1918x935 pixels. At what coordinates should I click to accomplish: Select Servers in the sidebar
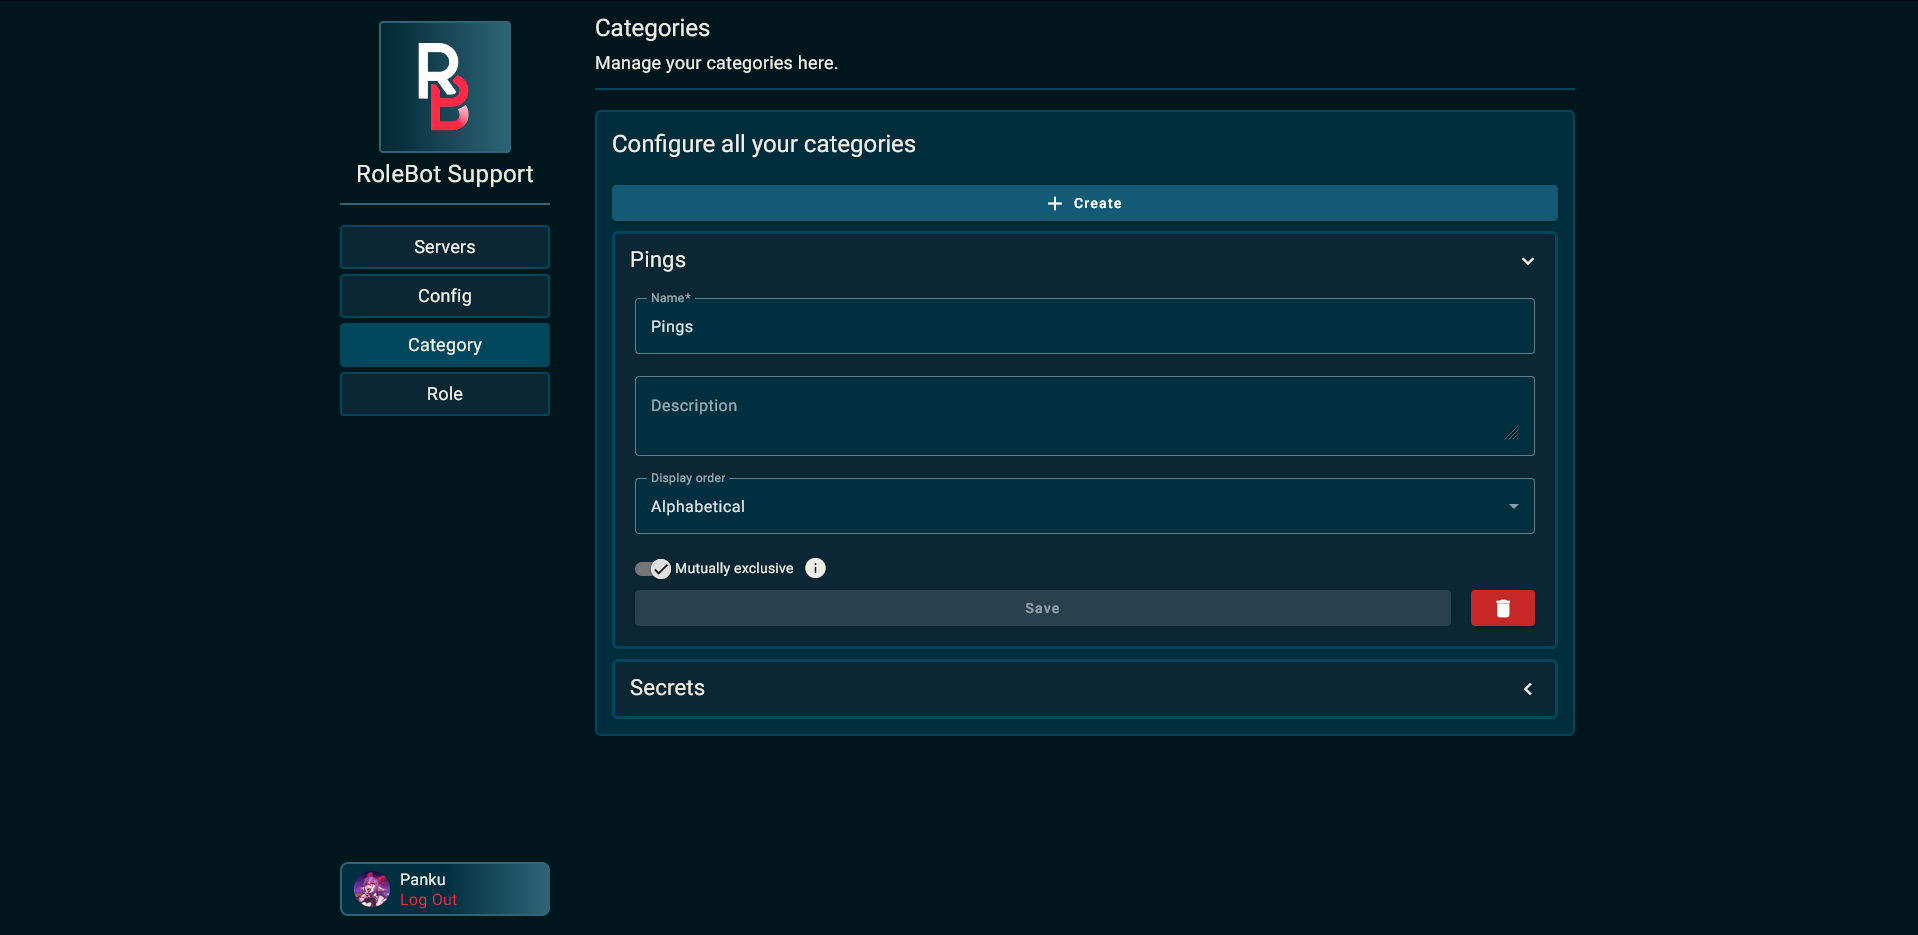[444, 246]
